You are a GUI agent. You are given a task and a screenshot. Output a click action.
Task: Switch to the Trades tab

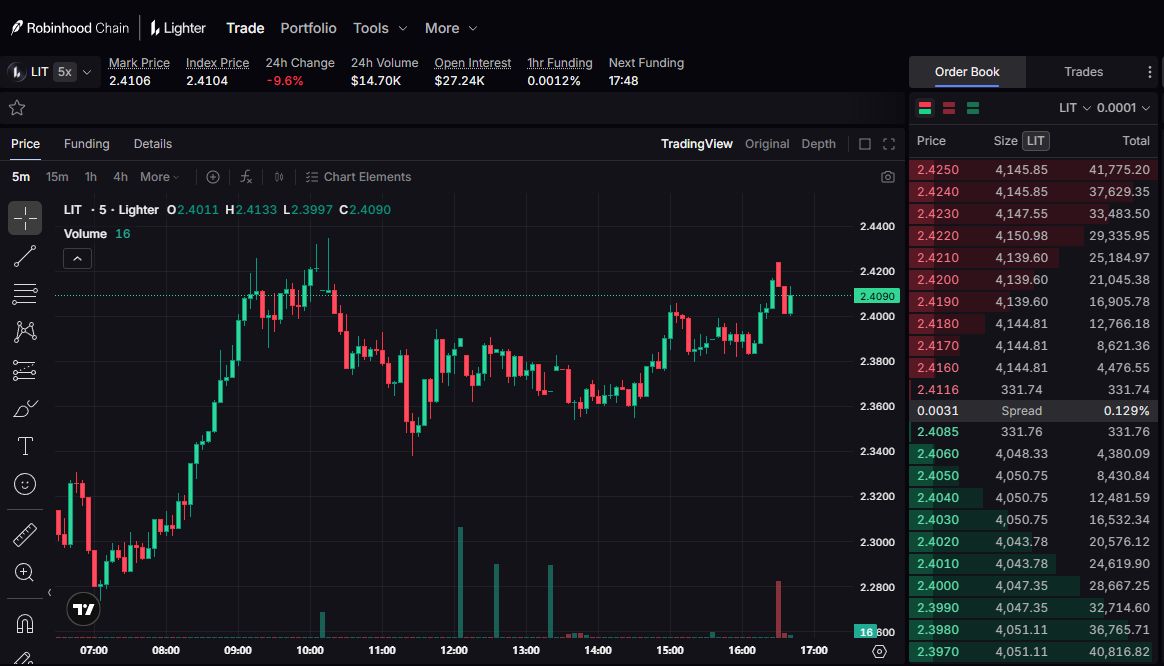click(1083, 72)
